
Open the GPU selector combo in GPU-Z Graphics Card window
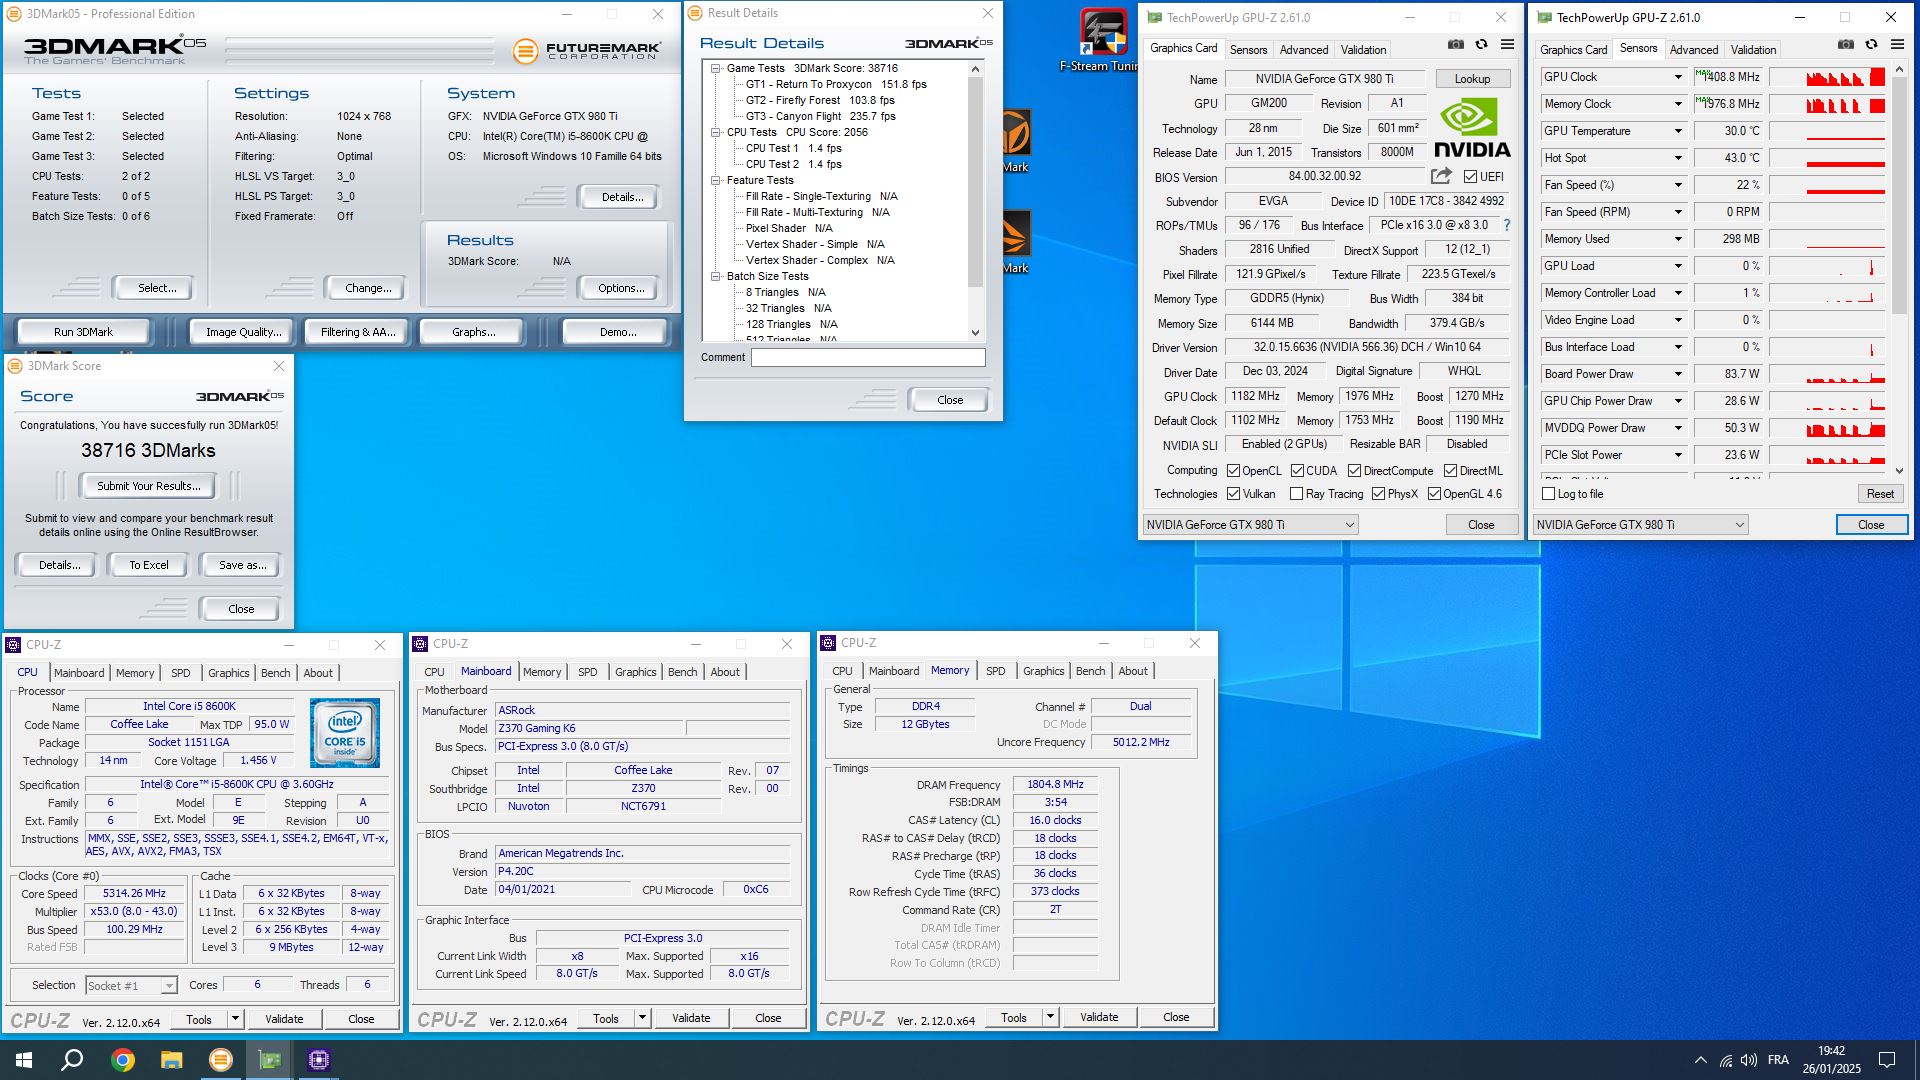(1250, 525)
